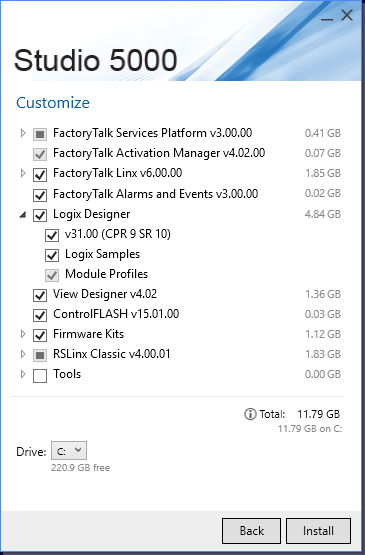Click the Back button
This screenshot has height=555, width=365.
[251, 531]
